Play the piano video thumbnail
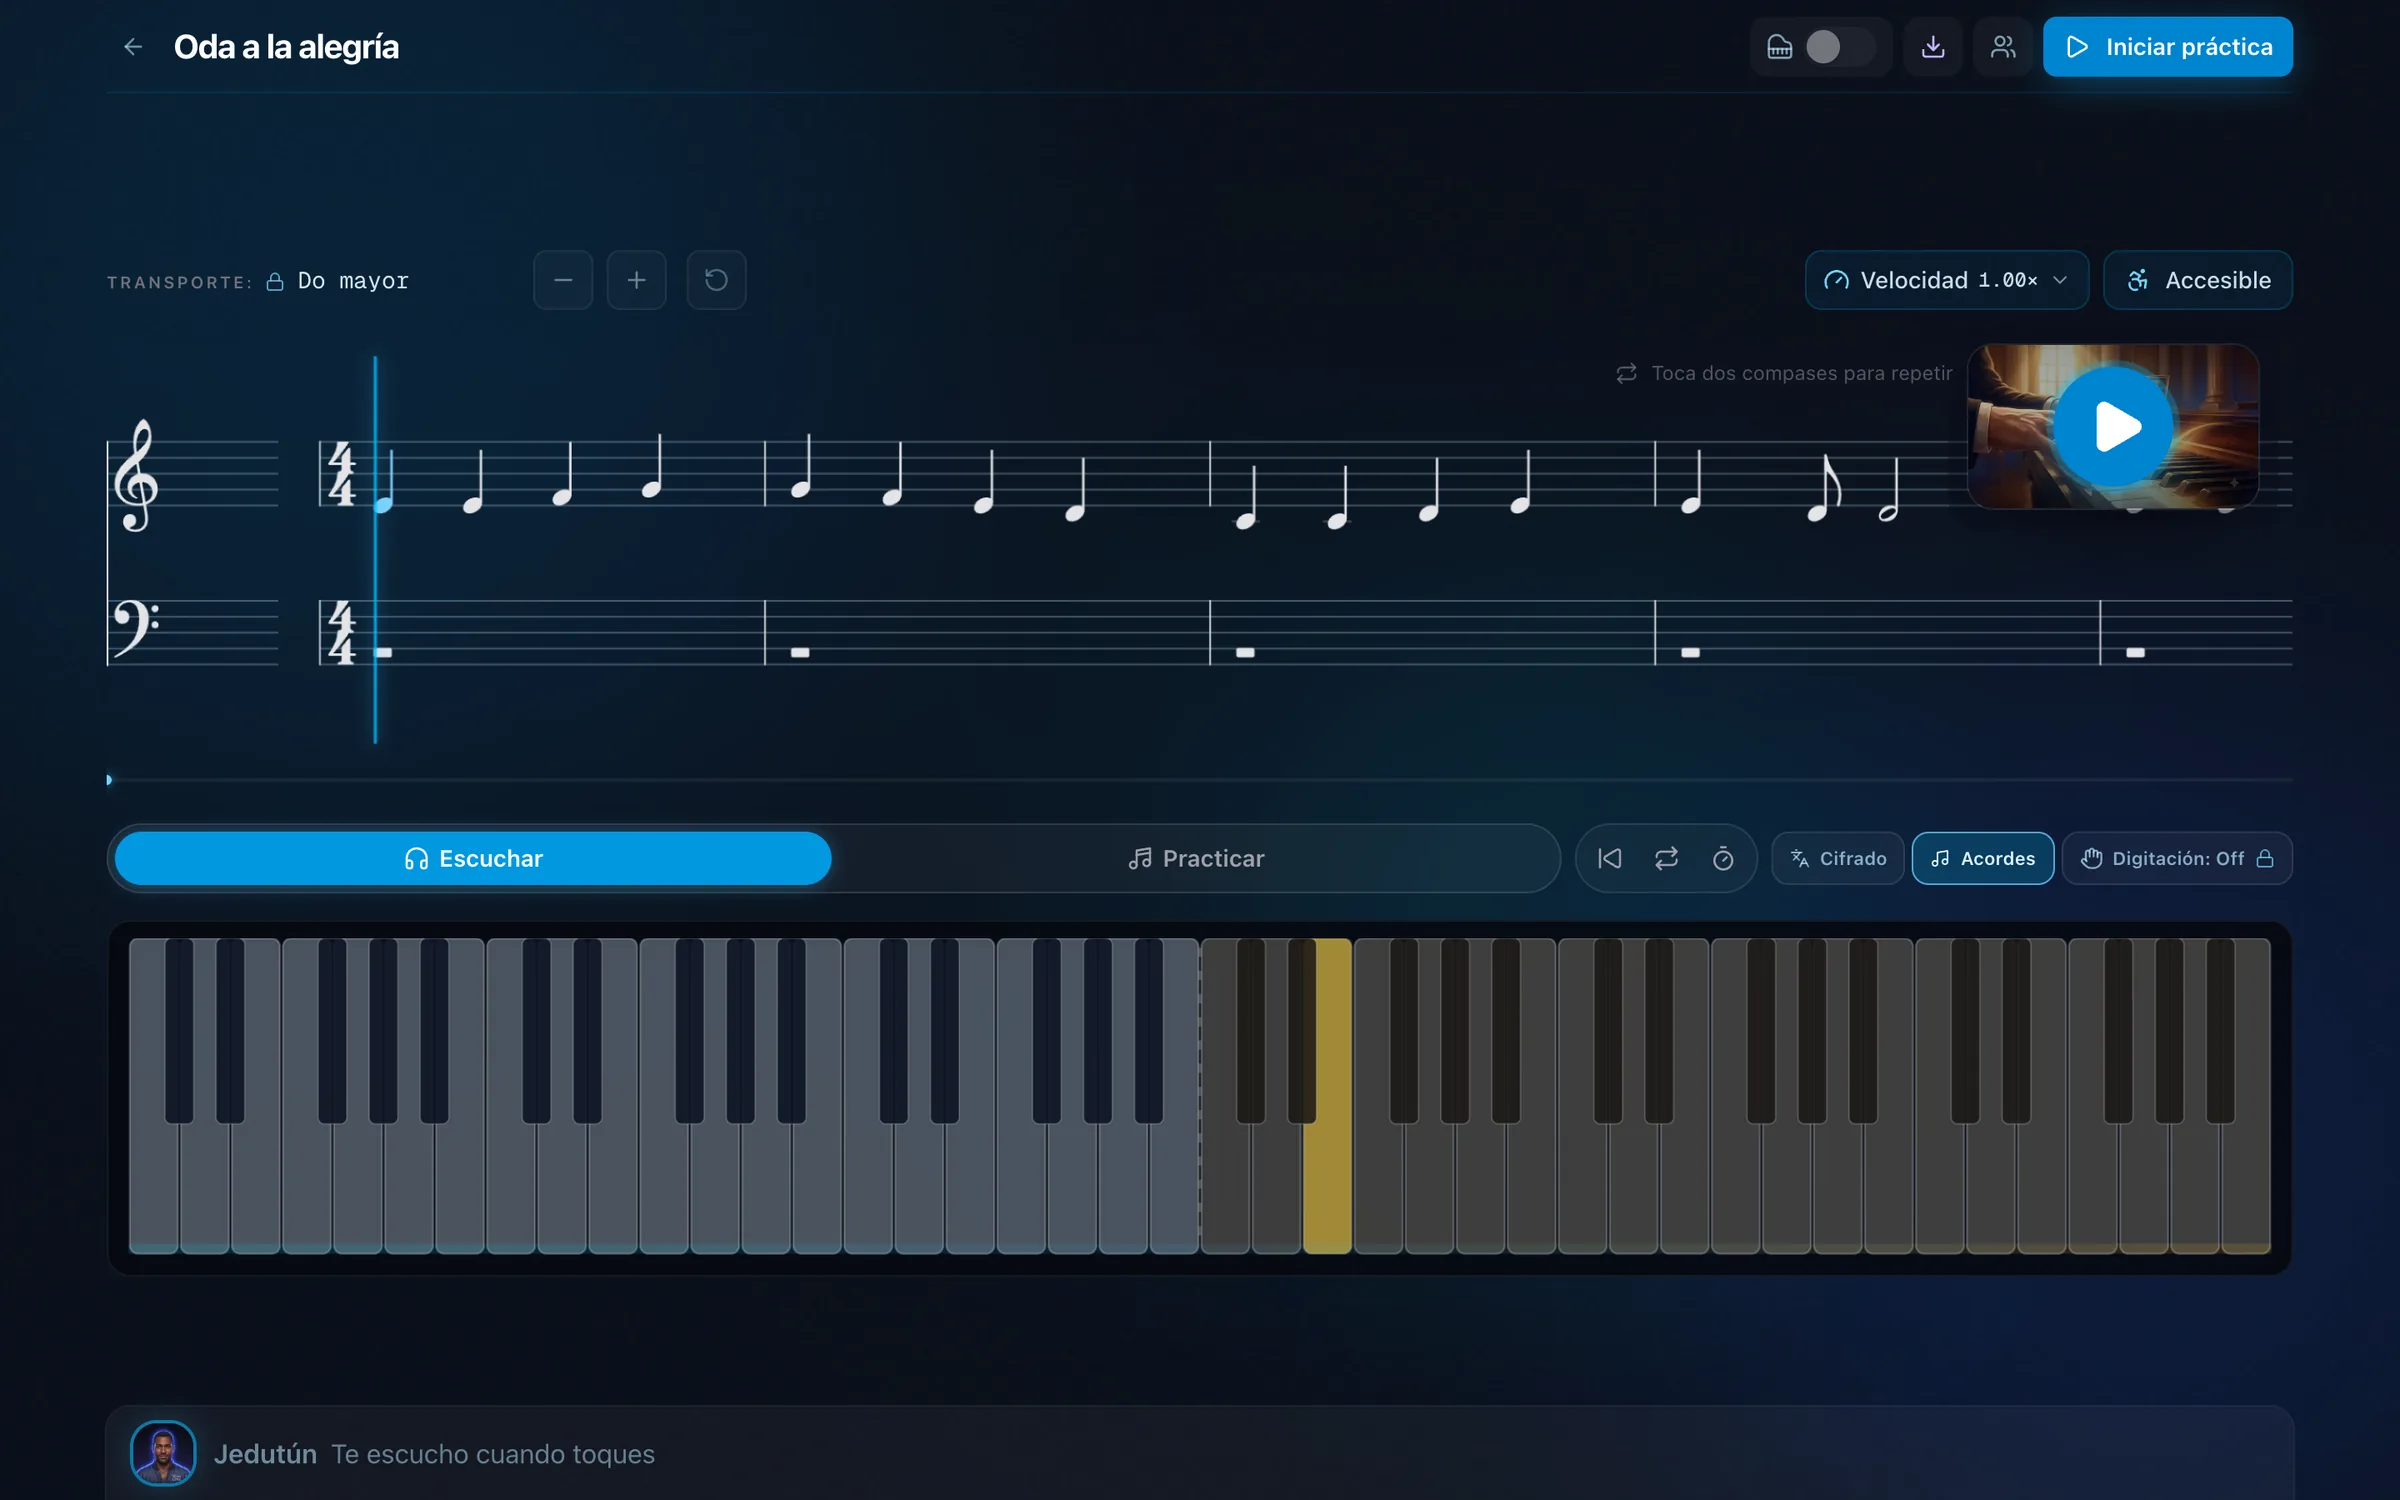Image resolution: width=2400 pixels, height=1500 pixels. click(x=2113, y=427)
